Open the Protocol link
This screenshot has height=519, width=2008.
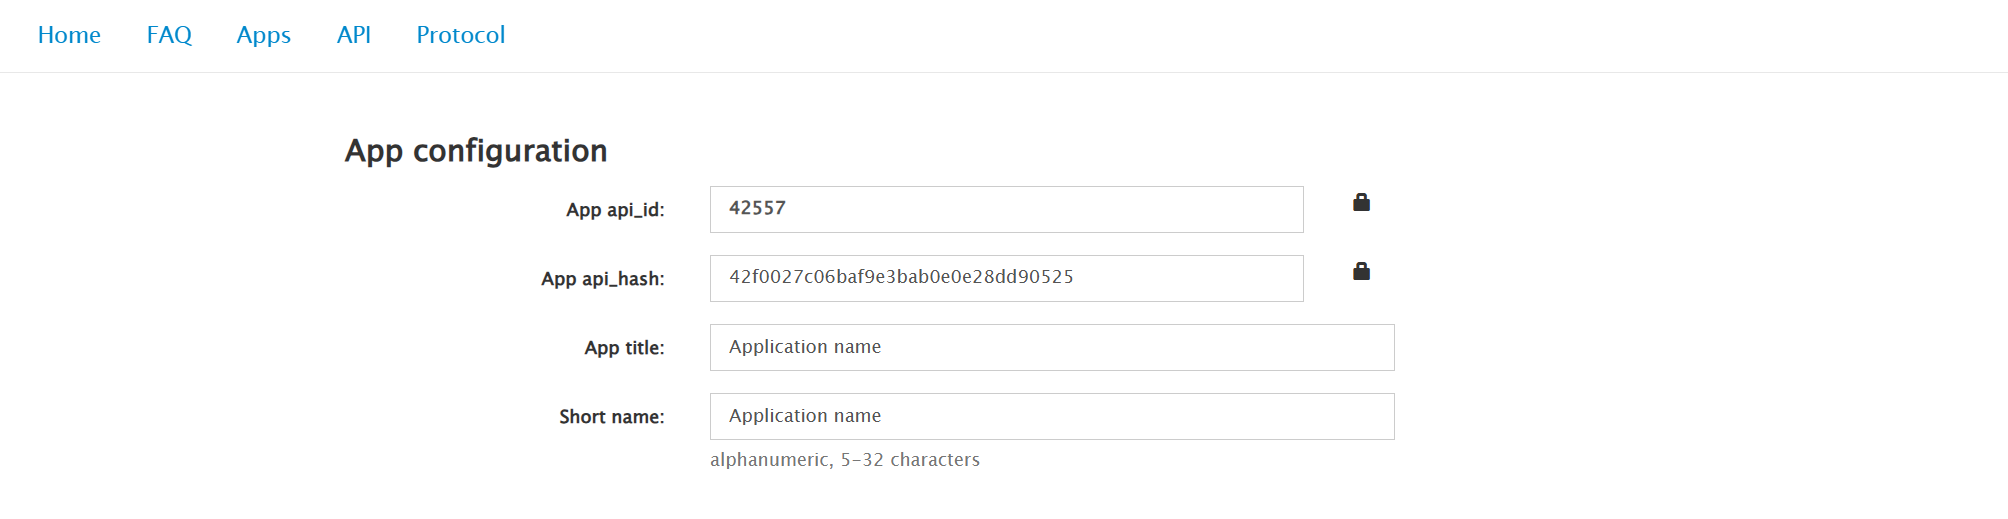click(461, 35)
